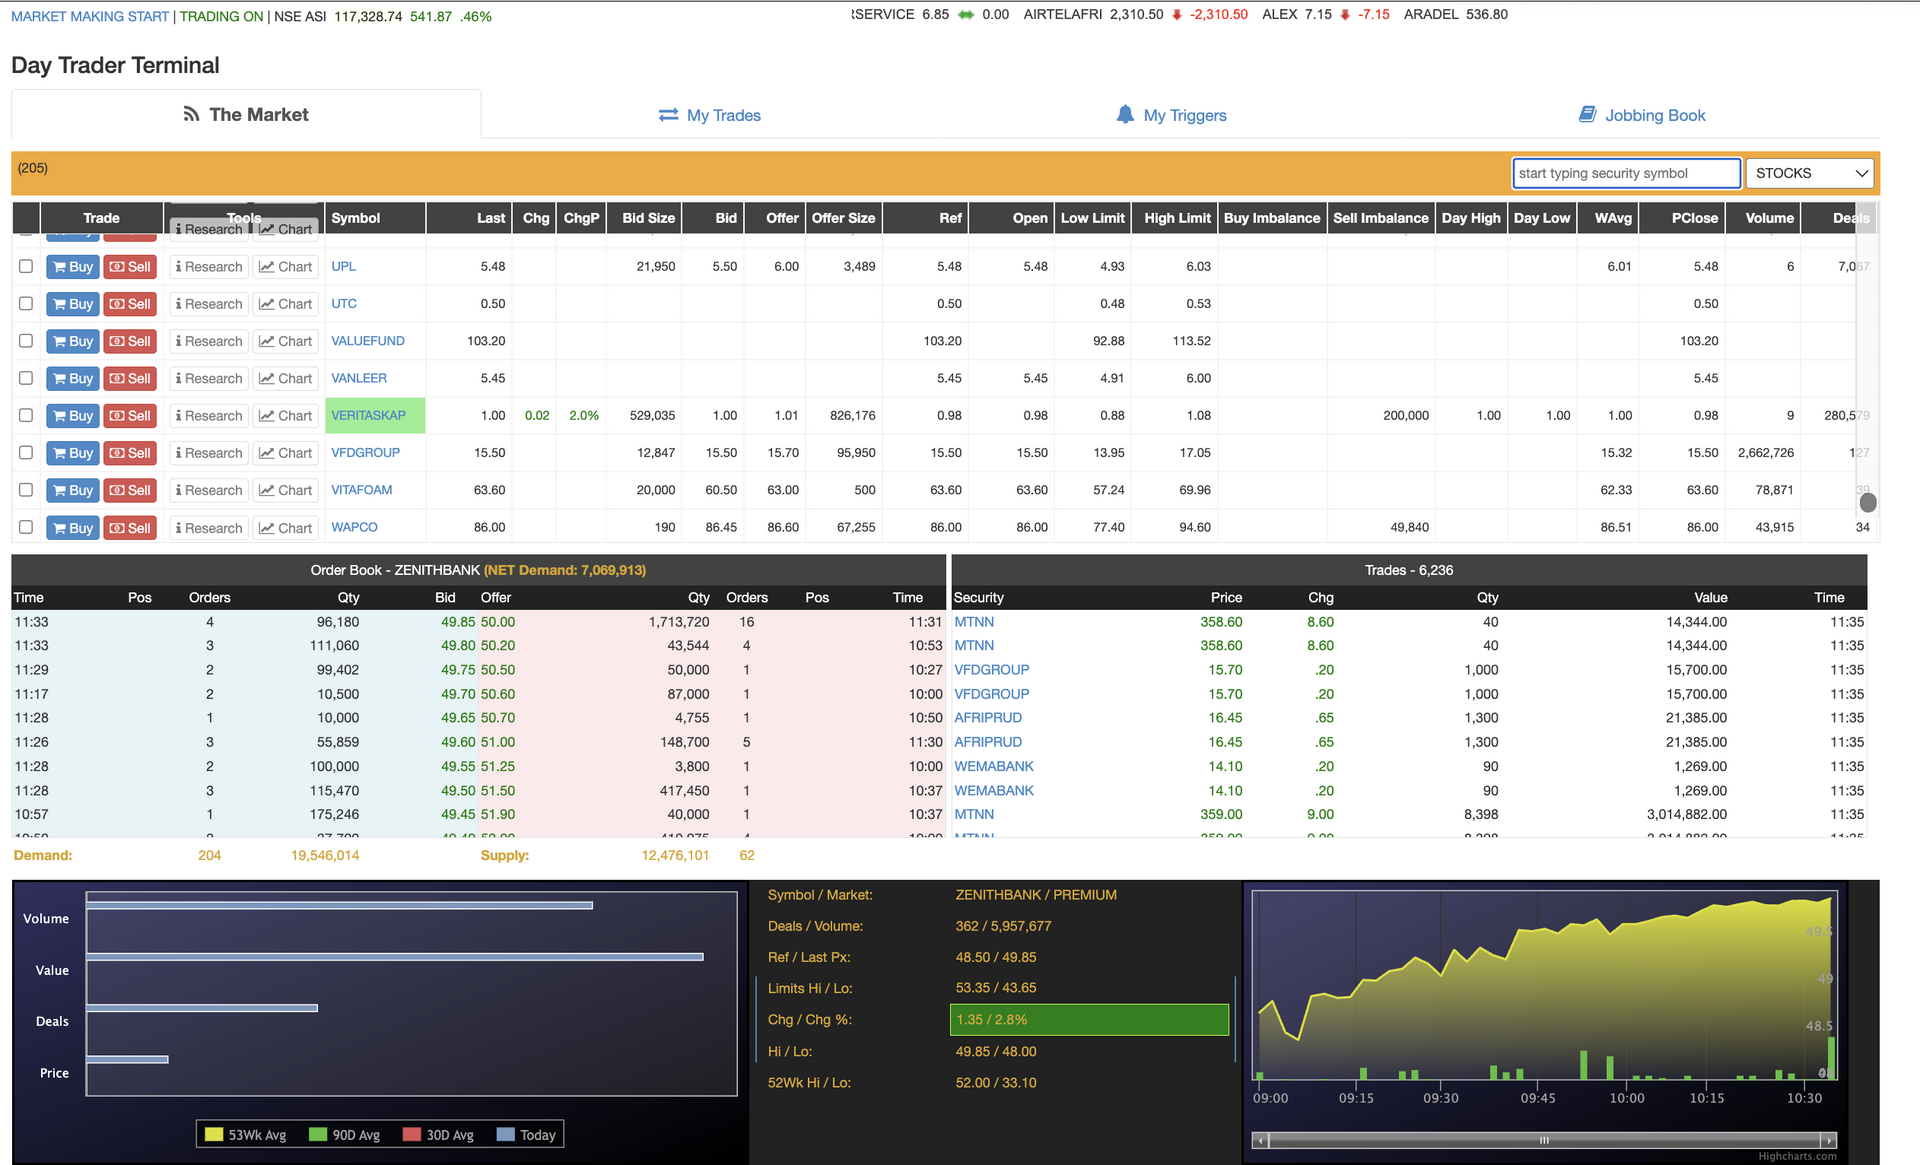Image resolution: width=1920 pixels, height=1165 pixels.
Task: Click the Buy cart button for UPL
Action: click(x=72, y=267)
